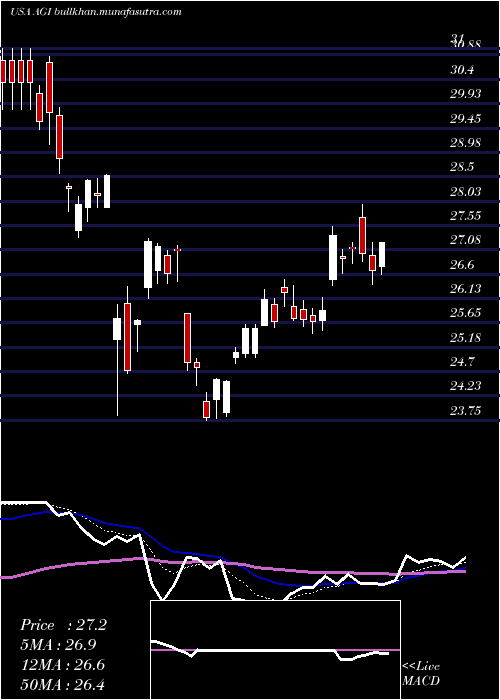Select the 24.7 price axis label
This screenshot has height=700, width=500.
tap(462, 362)
